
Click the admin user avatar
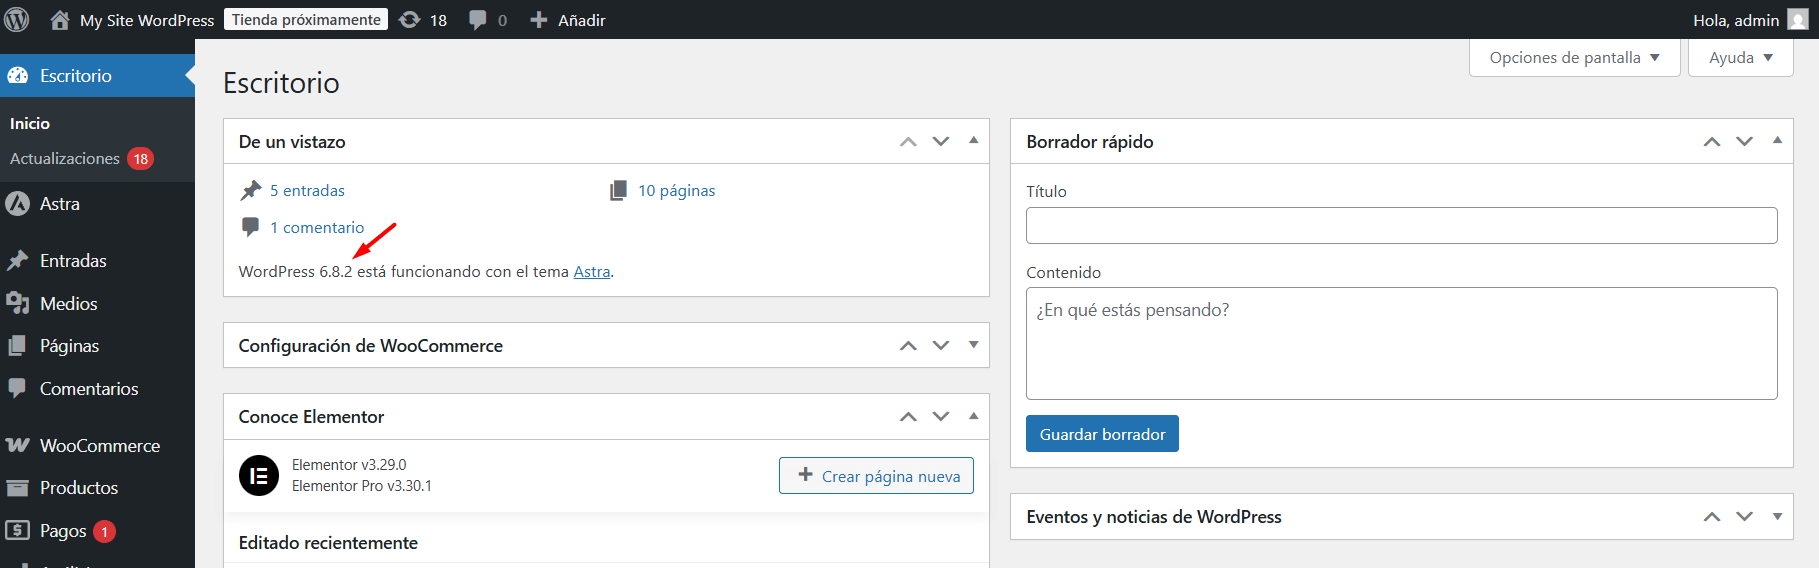(x=1797, y=20)
